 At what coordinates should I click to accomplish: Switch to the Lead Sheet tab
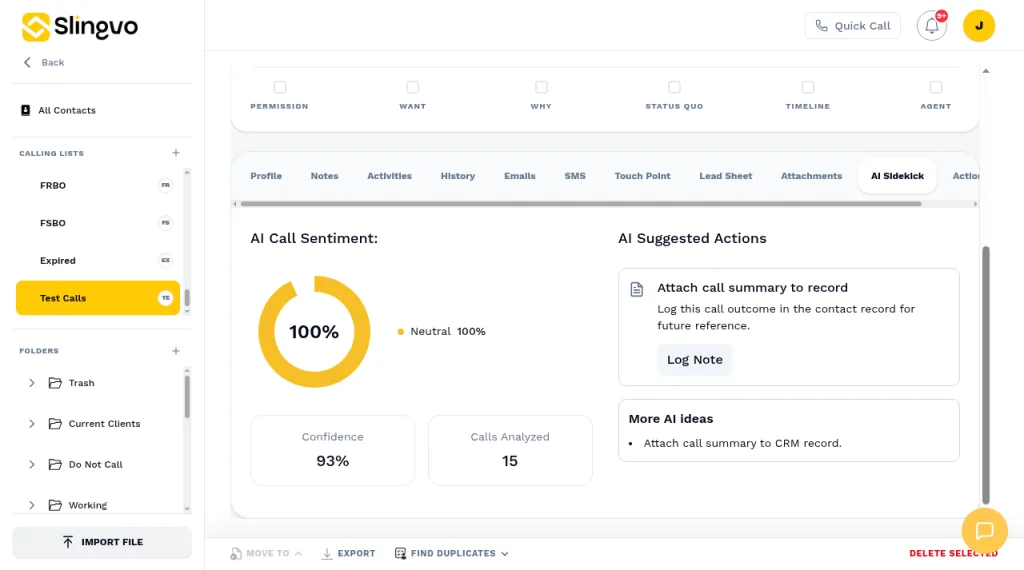726,176
